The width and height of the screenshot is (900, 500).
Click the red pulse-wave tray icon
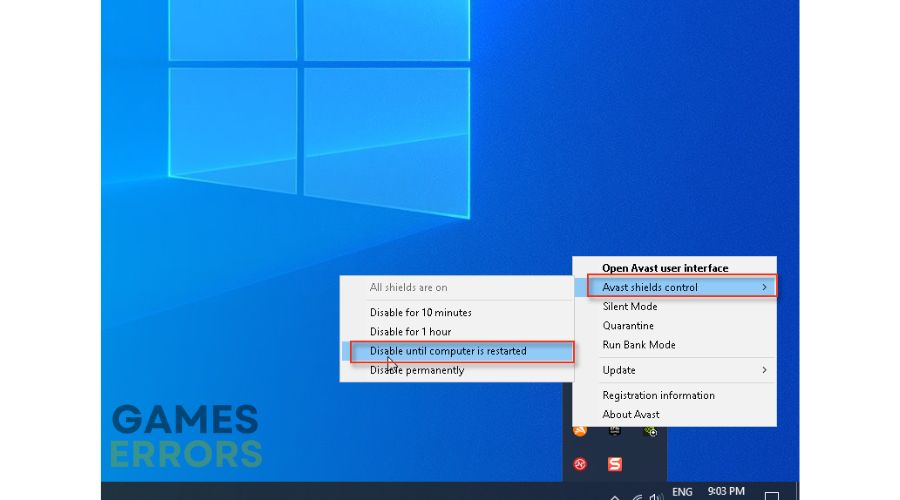[x=580, y=464]
